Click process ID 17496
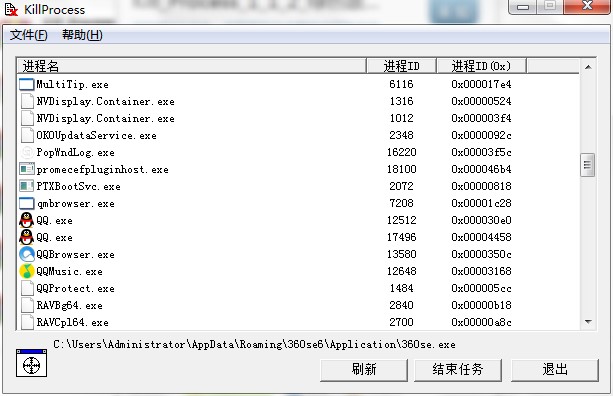613x396 pixels. [401, 237]
